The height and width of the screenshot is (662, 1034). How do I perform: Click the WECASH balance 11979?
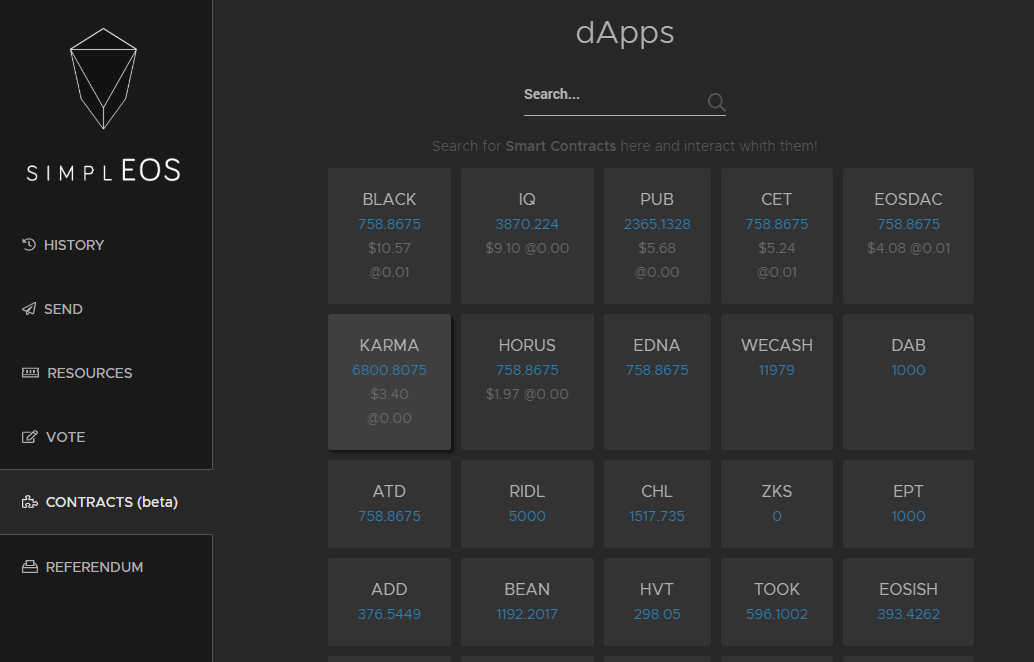tap(776, 370)
